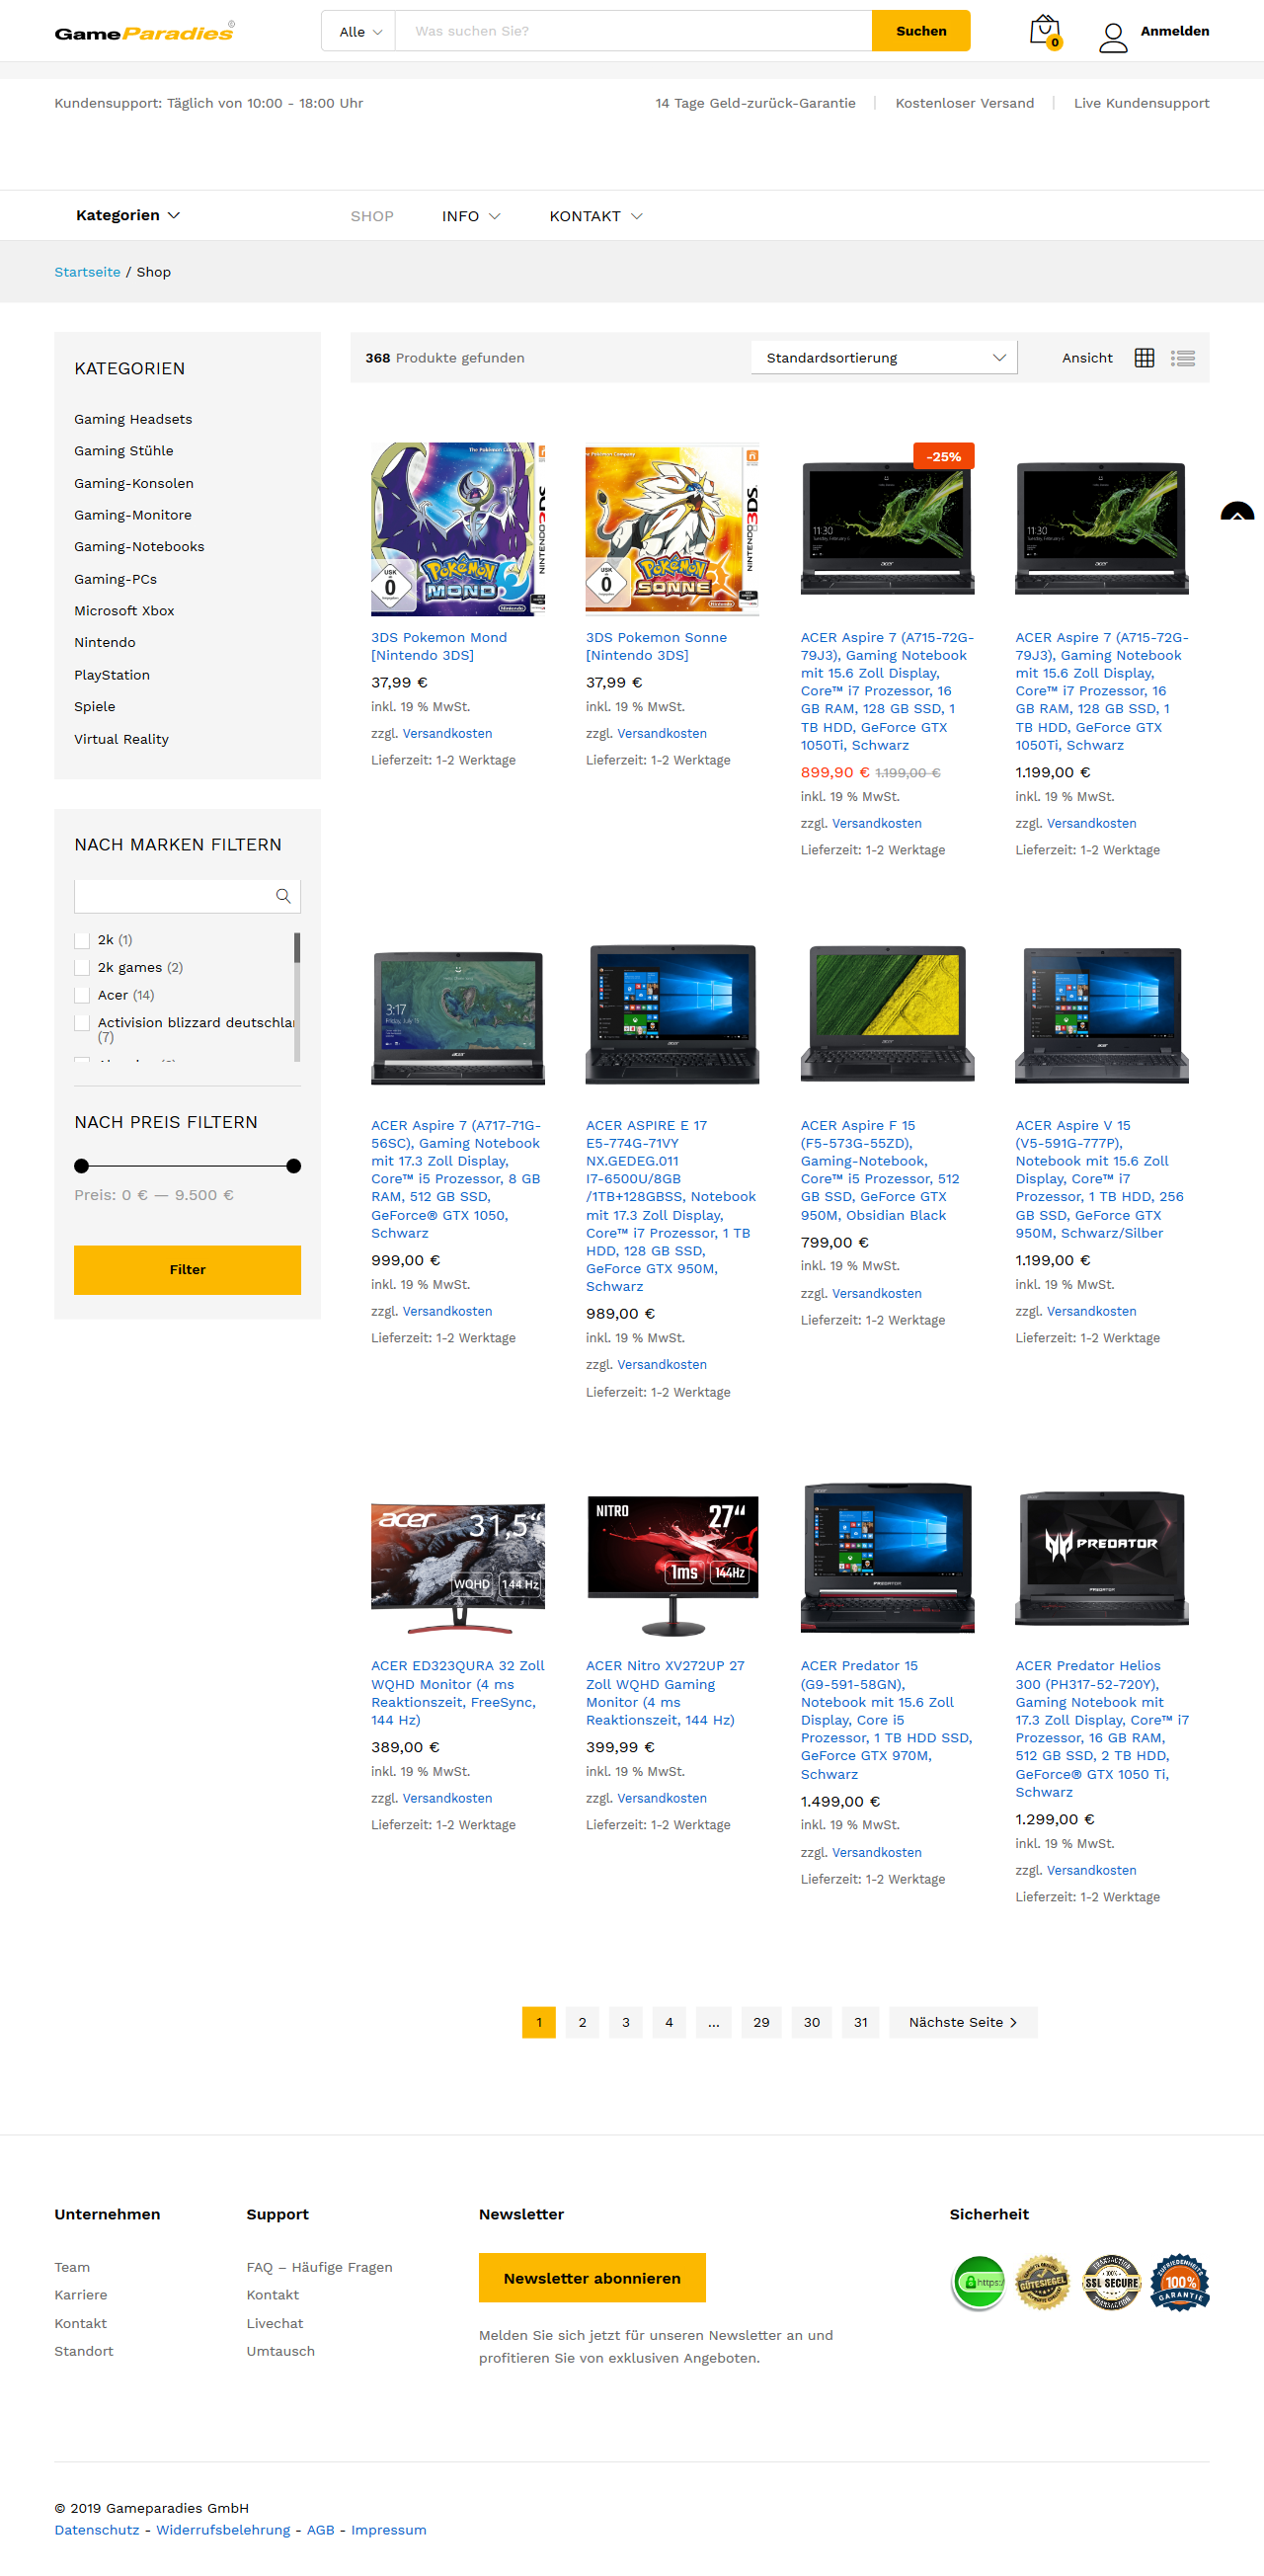Viewport: 1264px width, 2576px height.
Task: Open ACER Nitro XV272UP monitor link
Action: [665, 1693]
